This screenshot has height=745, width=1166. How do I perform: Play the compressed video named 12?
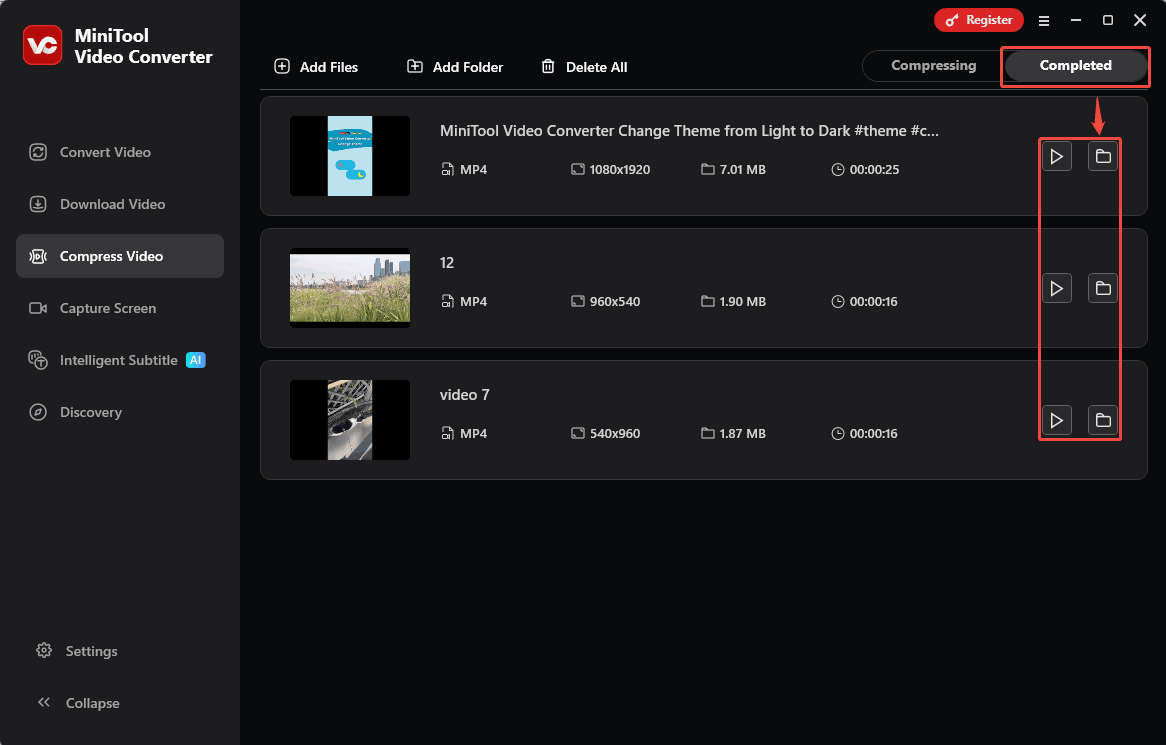(x=1056, y=288)
